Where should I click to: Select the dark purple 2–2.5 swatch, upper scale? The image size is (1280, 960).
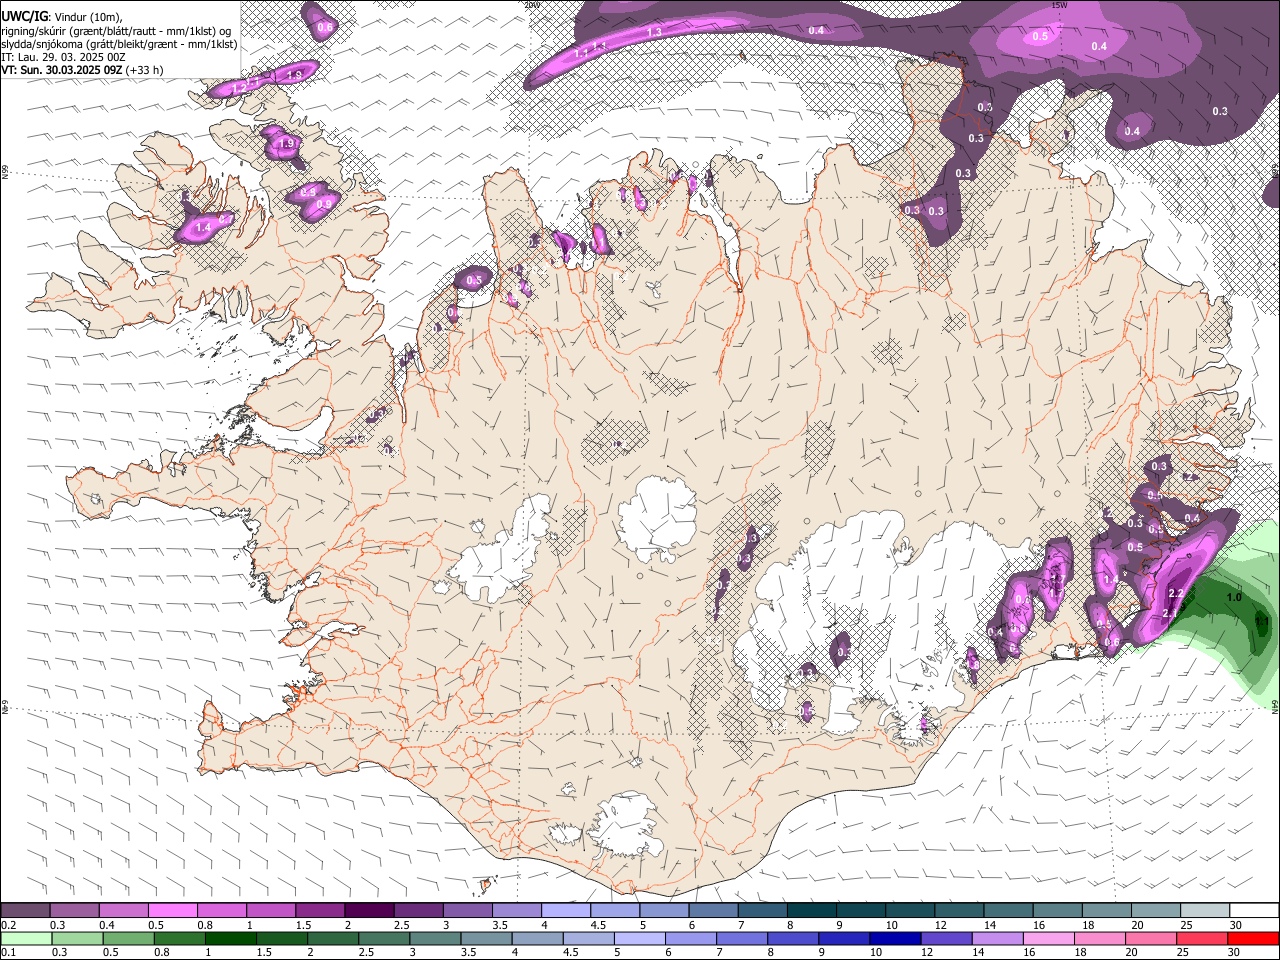tap(369, 911)
